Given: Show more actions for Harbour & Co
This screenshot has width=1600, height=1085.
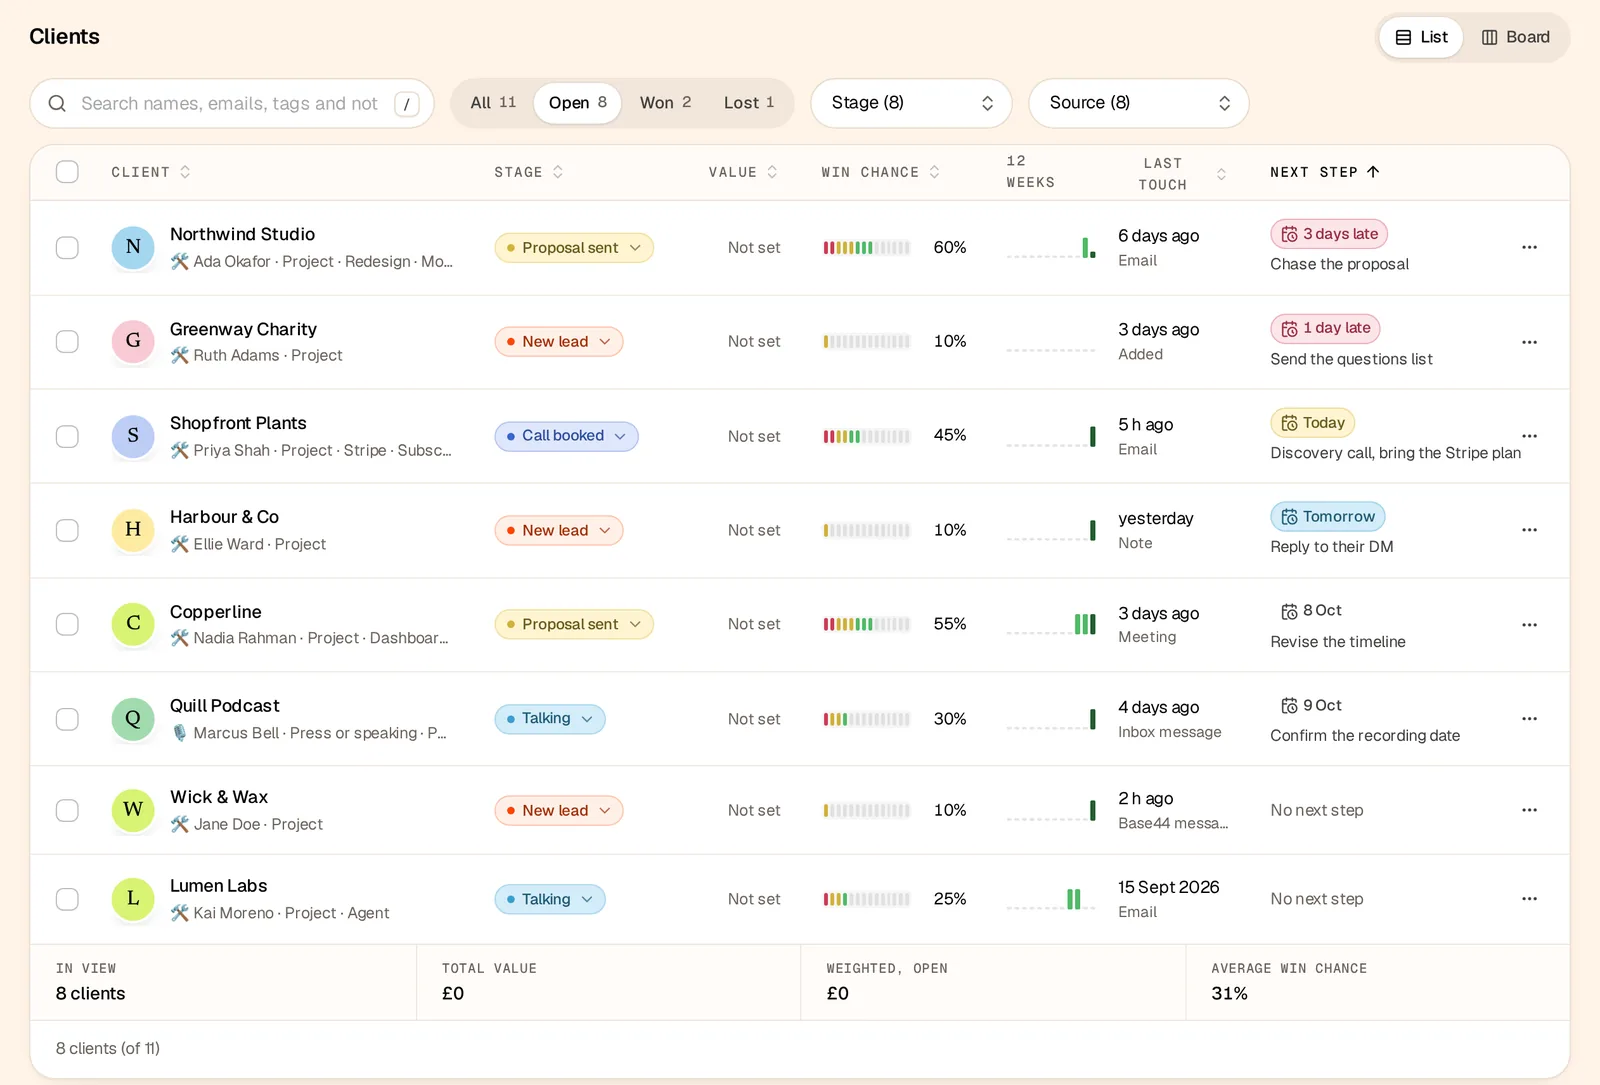Looking at the screenshot, I should click(1529, 530).
